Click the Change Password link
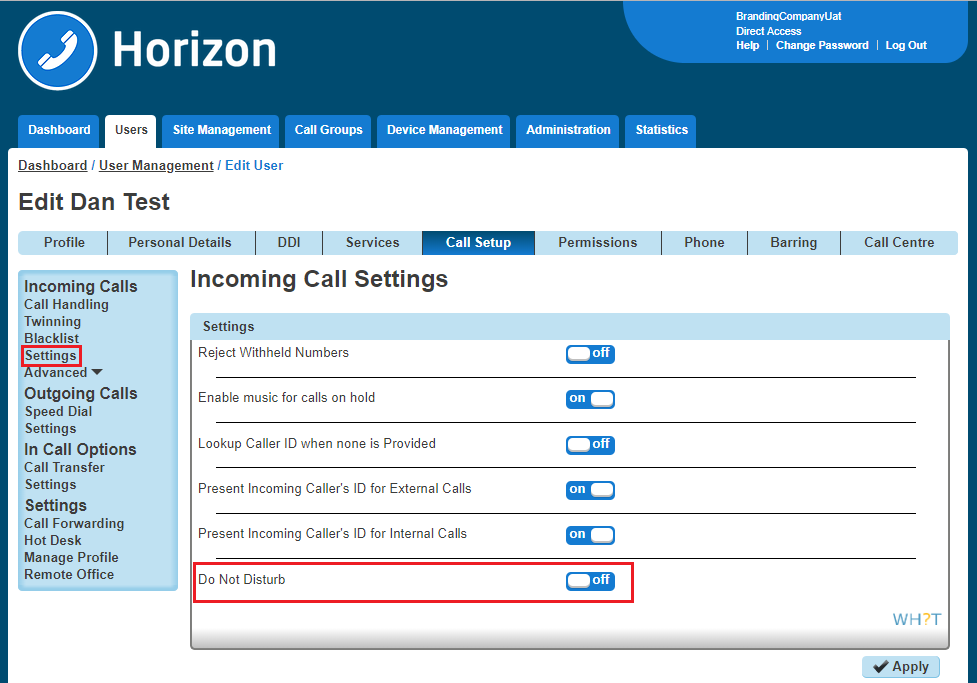The height and width of the screenshot is (683, 977). click(x=822, y=45)
